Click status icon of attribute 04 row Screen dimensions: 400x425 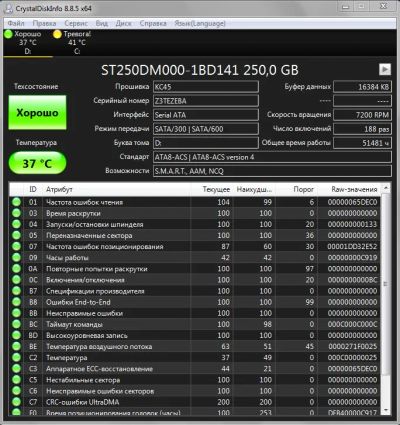tap(16, 224)
